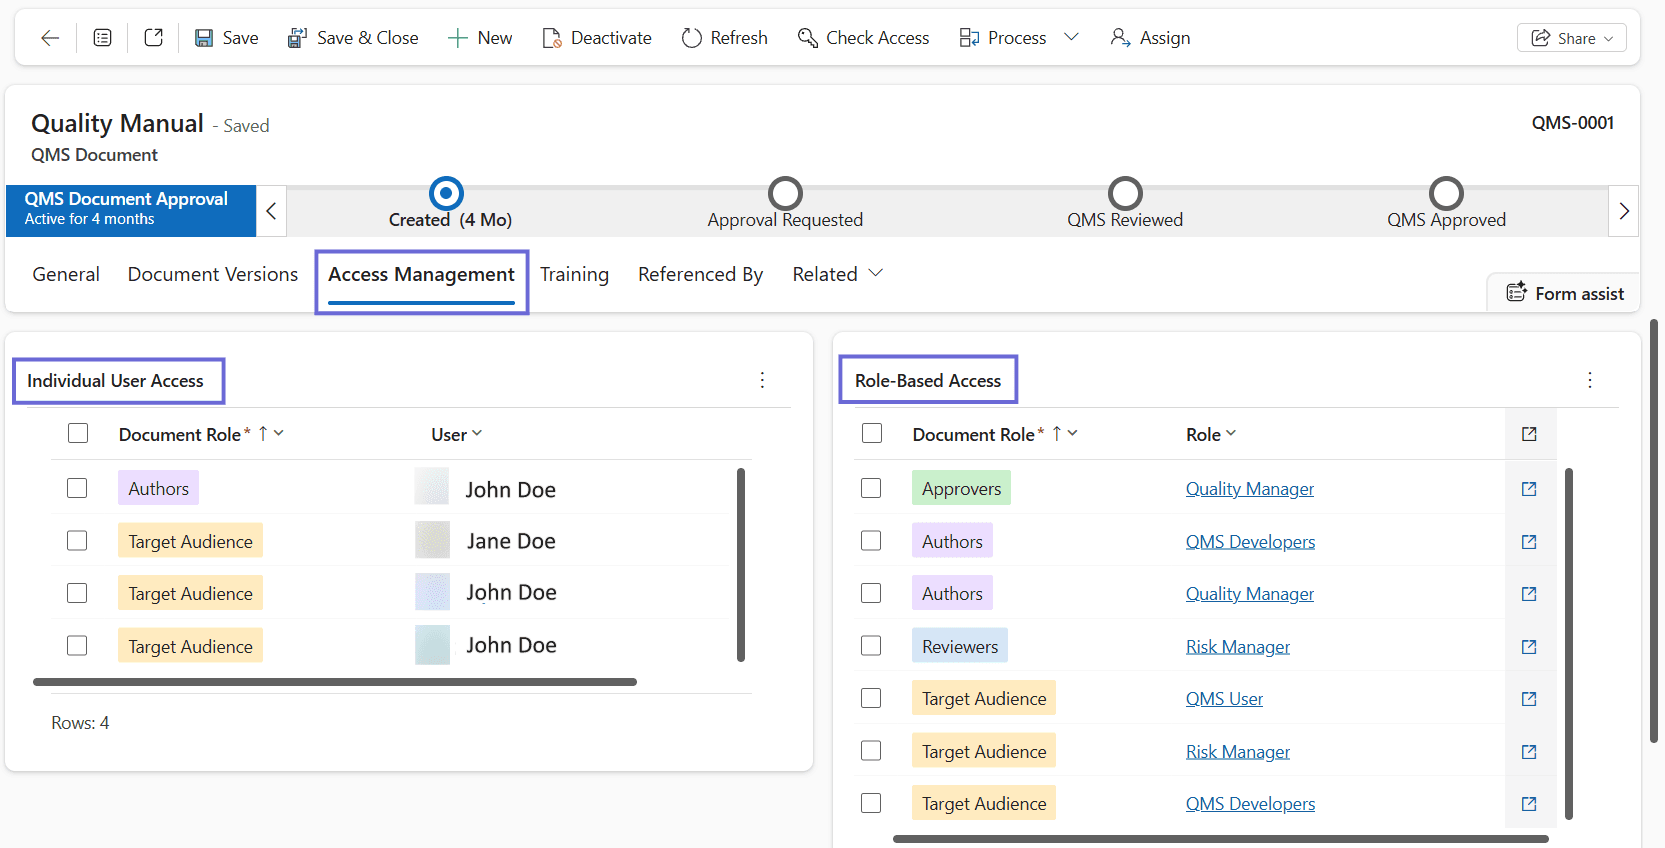Click Jane Doe's avatar thumbnail
The image size is (1665, 848).
click(x=433, y=540)
